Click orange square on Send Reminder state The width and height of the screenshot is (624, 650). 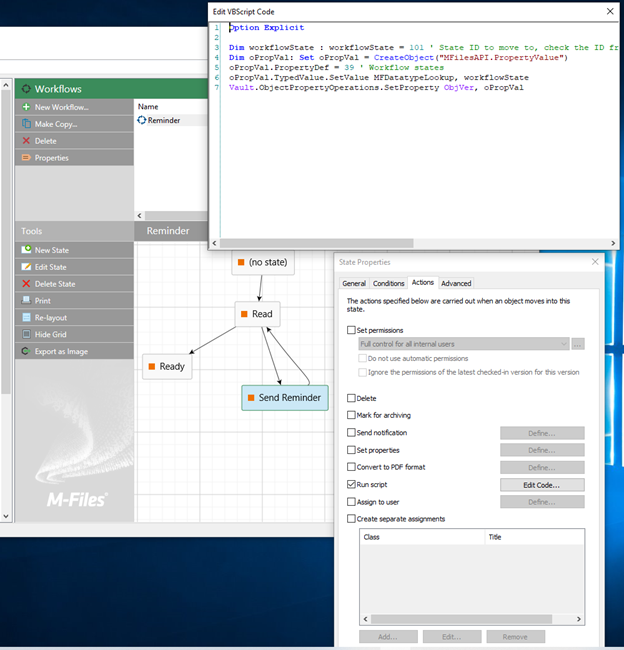click(251, 398)
